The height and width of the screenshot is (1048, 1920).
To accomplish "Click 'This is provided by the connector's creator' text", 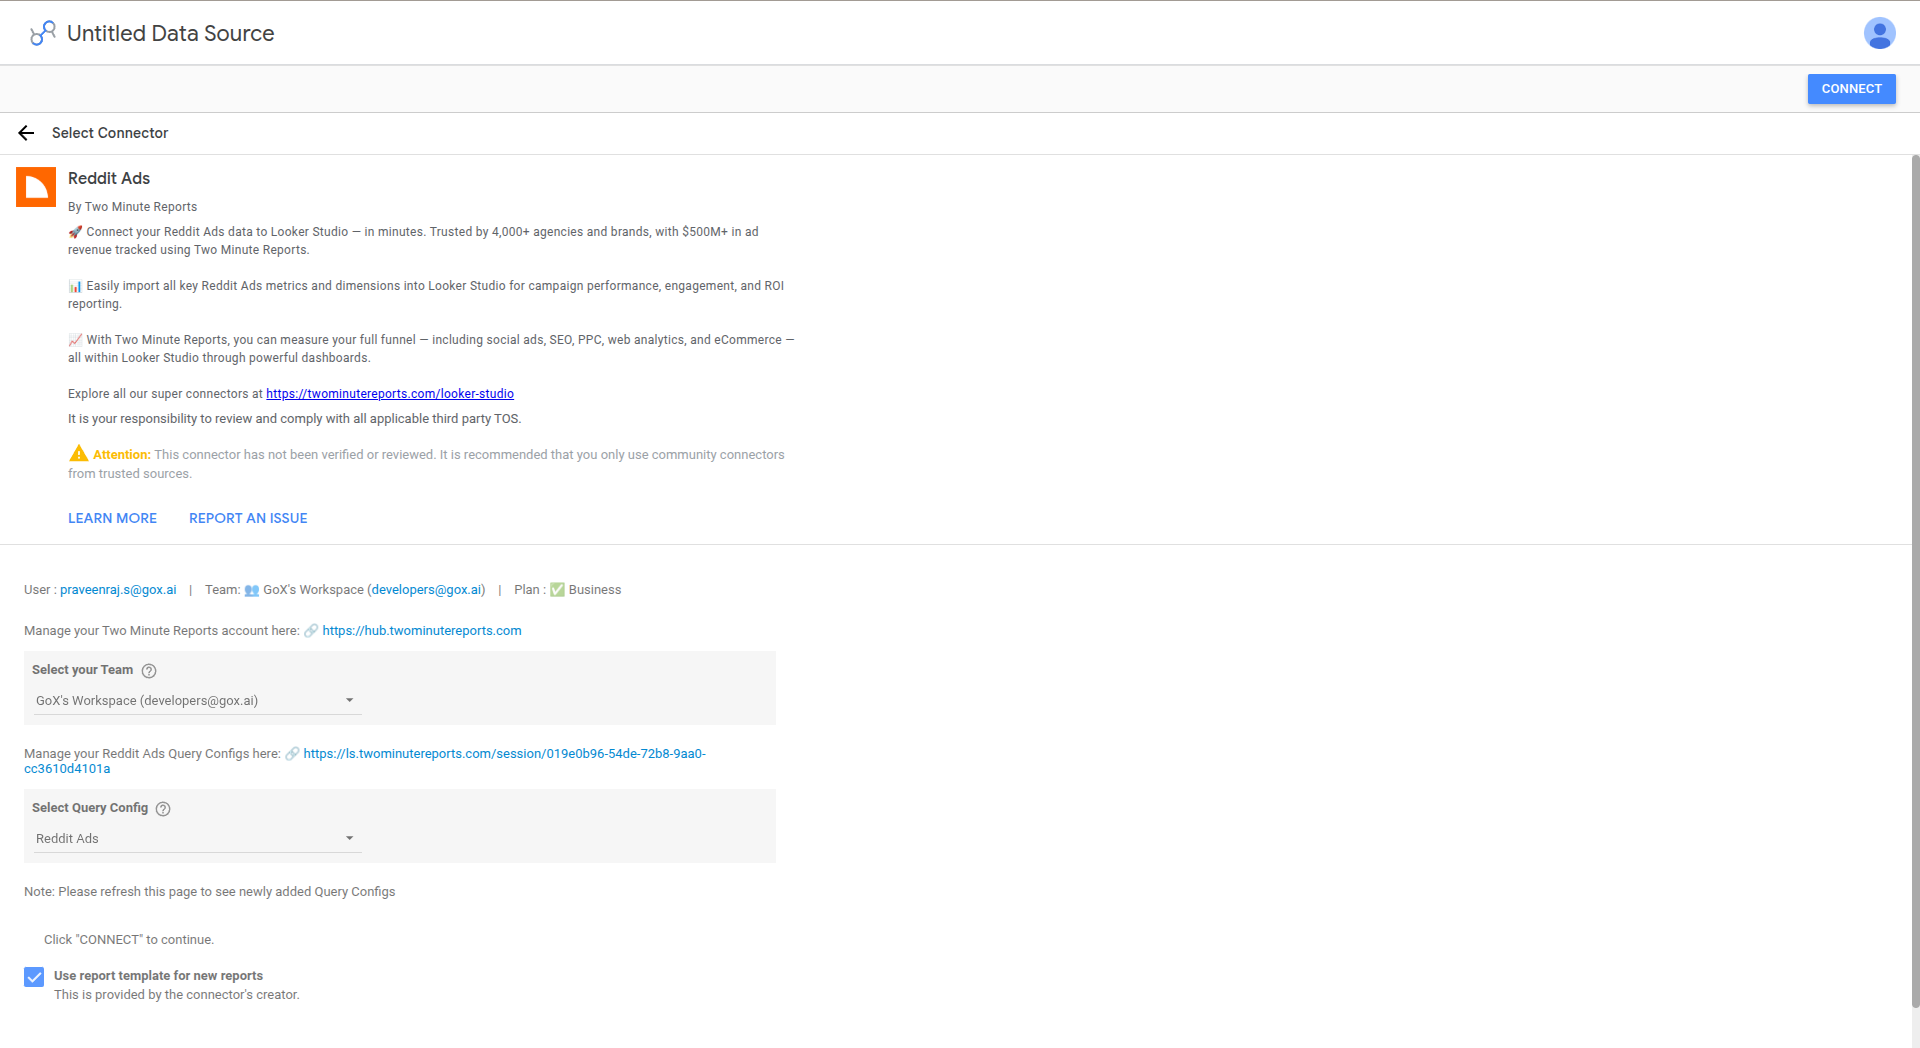I will [x=177, y=995].
